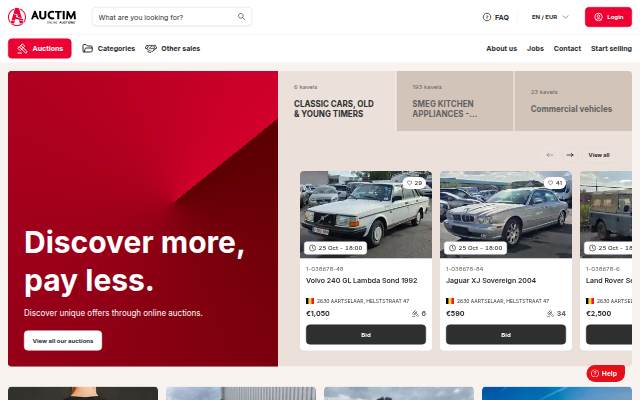Click 'Jaguar XJ Sovereign 2004' title

point(491,280)
